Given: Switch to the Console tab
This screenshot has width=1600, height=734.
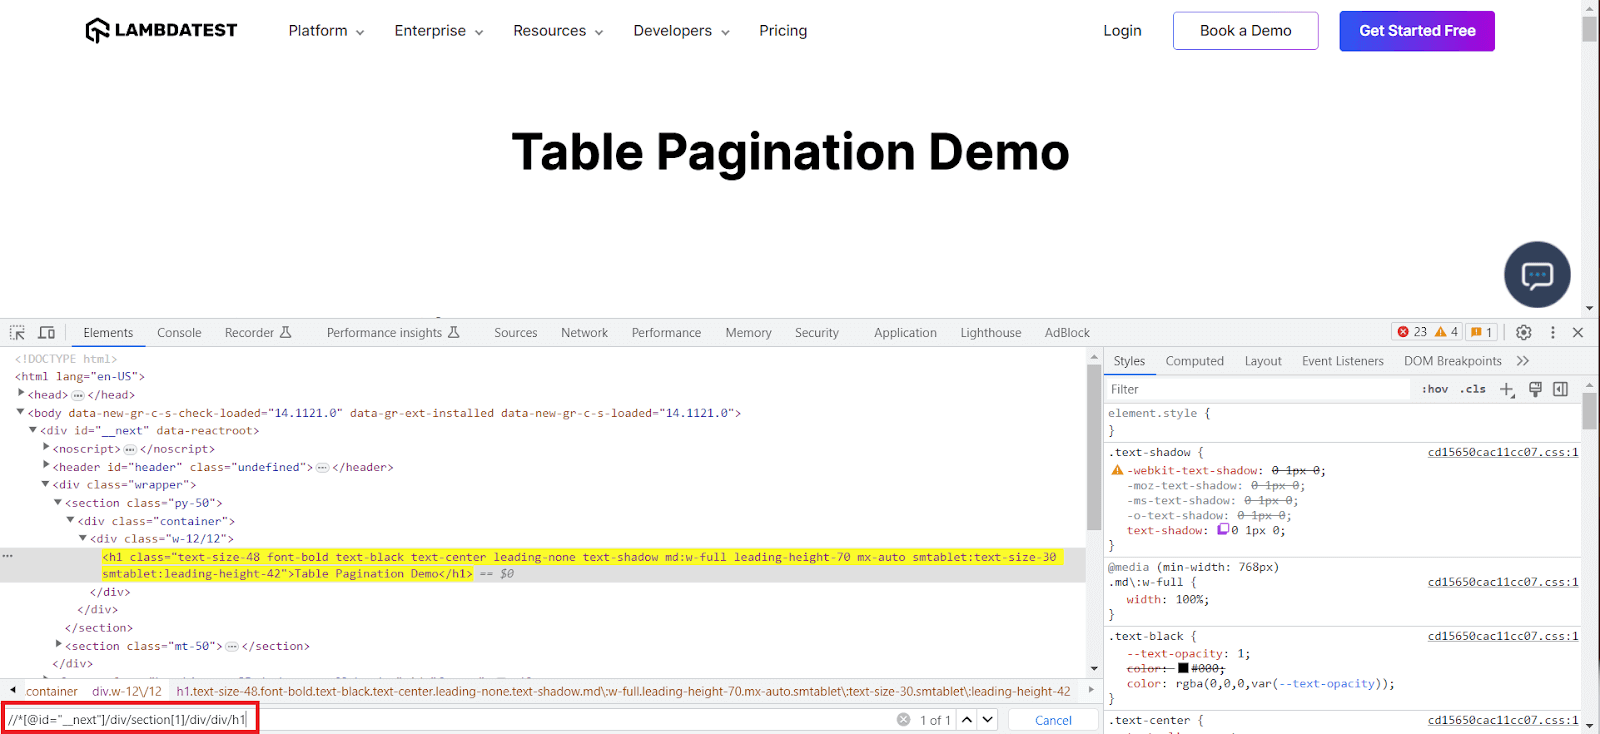Looking at the screenshot, I should point(179,333).
